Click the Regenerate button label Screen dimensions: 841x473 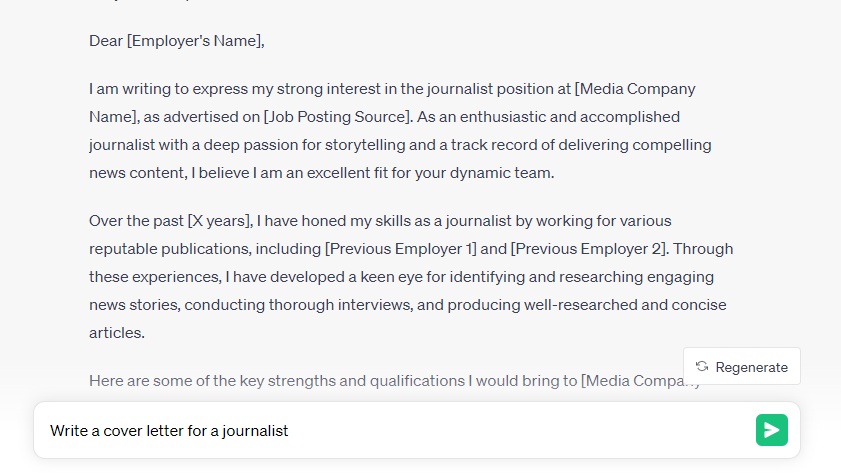751,367
